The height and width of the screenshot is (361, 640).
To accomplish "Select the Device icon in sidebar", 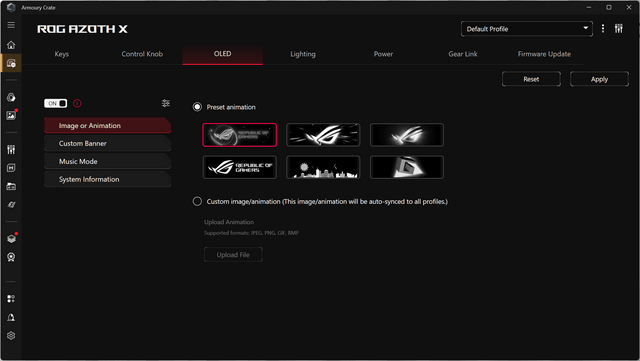I will pyautogui.click(x=11, y=63).
